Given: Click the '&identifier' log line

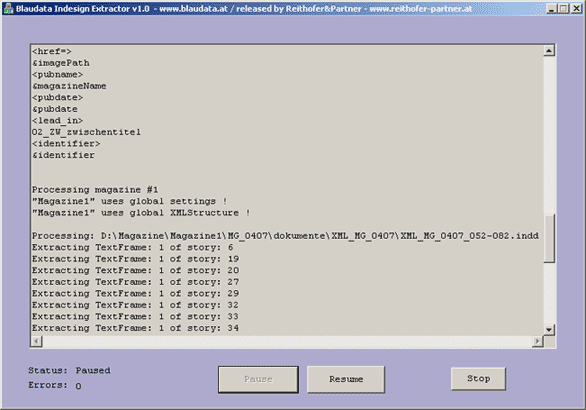Looking at the screenshot, I should tap(63, 155).
